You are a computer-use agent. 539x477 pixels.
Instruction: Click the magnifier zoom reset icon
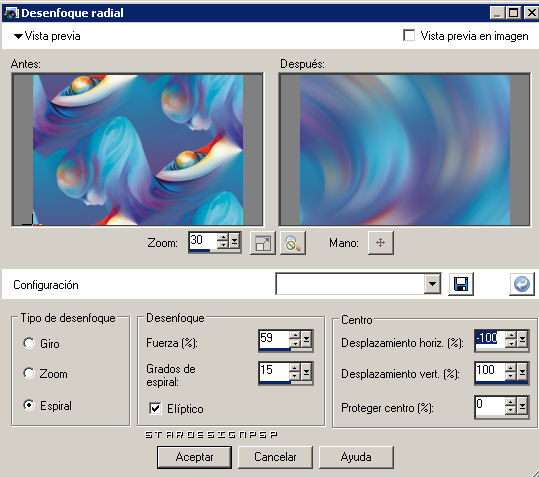[293, 243]
